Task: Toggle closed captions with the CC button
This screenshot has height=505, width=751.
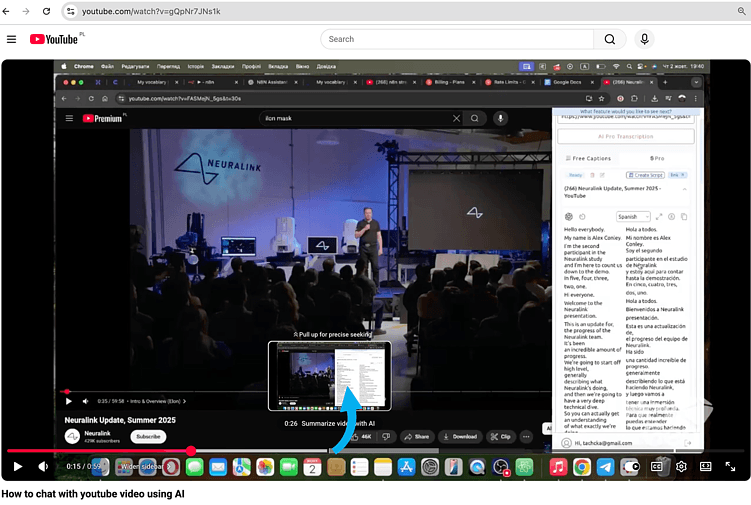Action: click(x=656, y=466)
